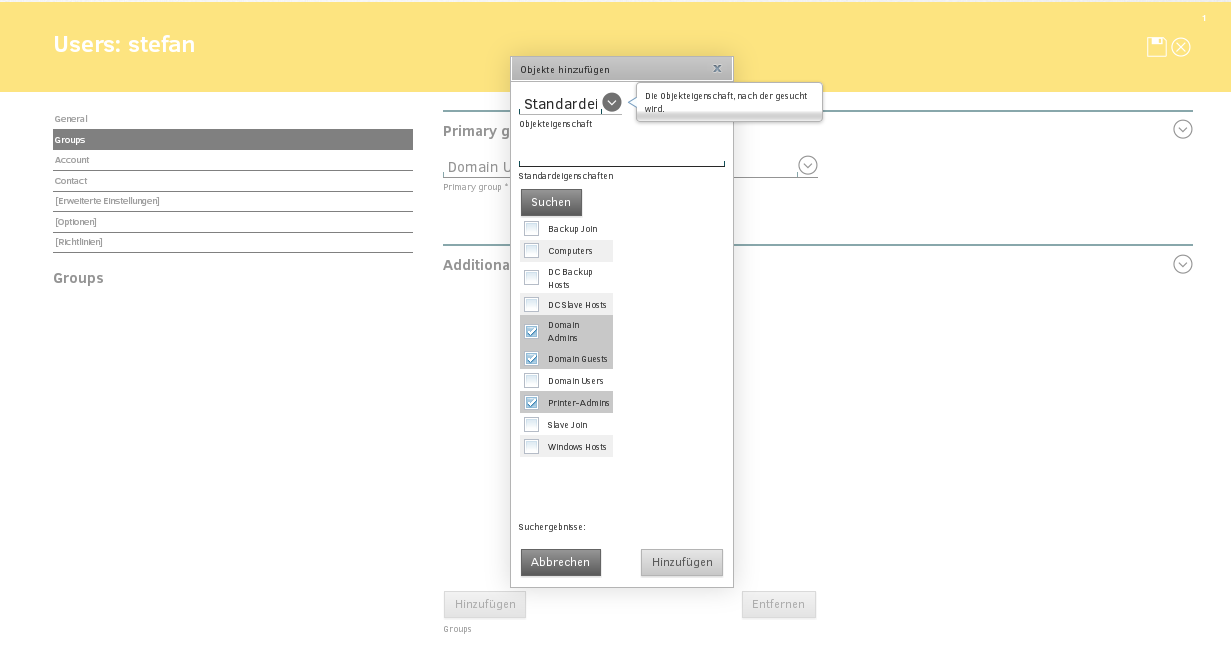Screen dimensions: 1231x660
Task: Collapse the Primary group section
Action: pos(1183,129)
